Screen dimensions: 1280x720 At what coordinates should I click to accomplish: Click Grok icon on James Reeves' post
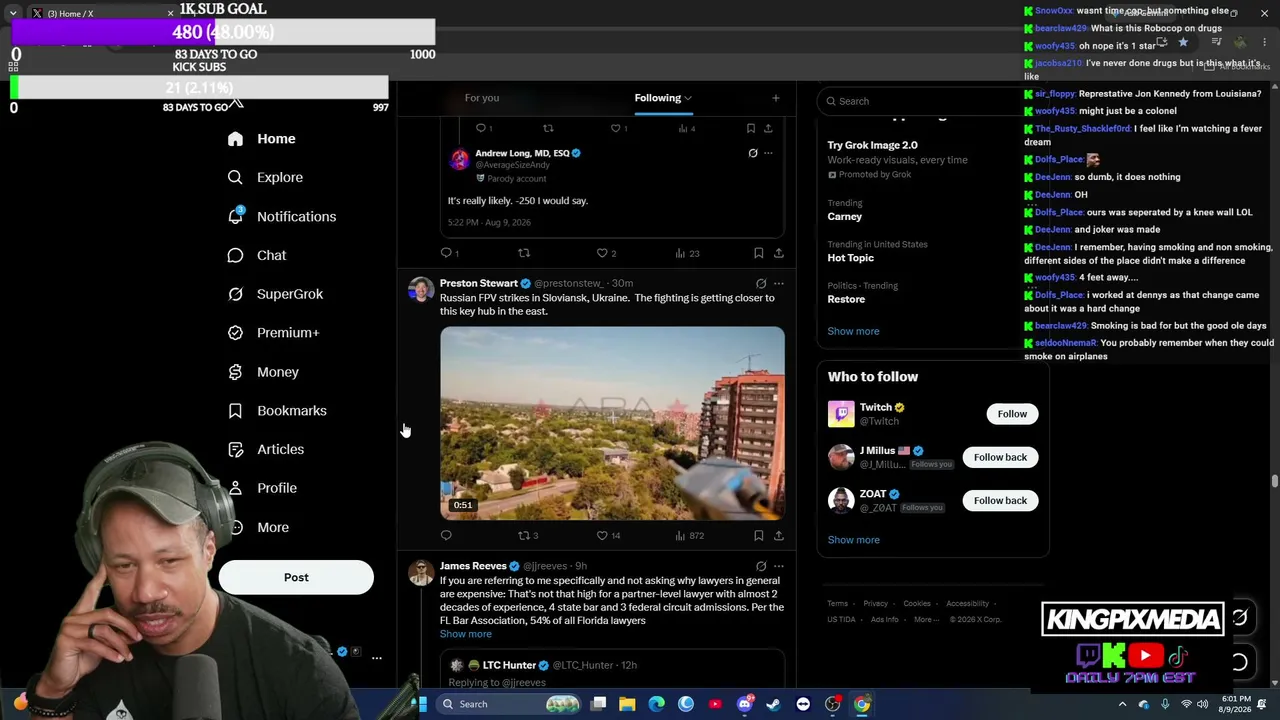[x=761, y=567]
